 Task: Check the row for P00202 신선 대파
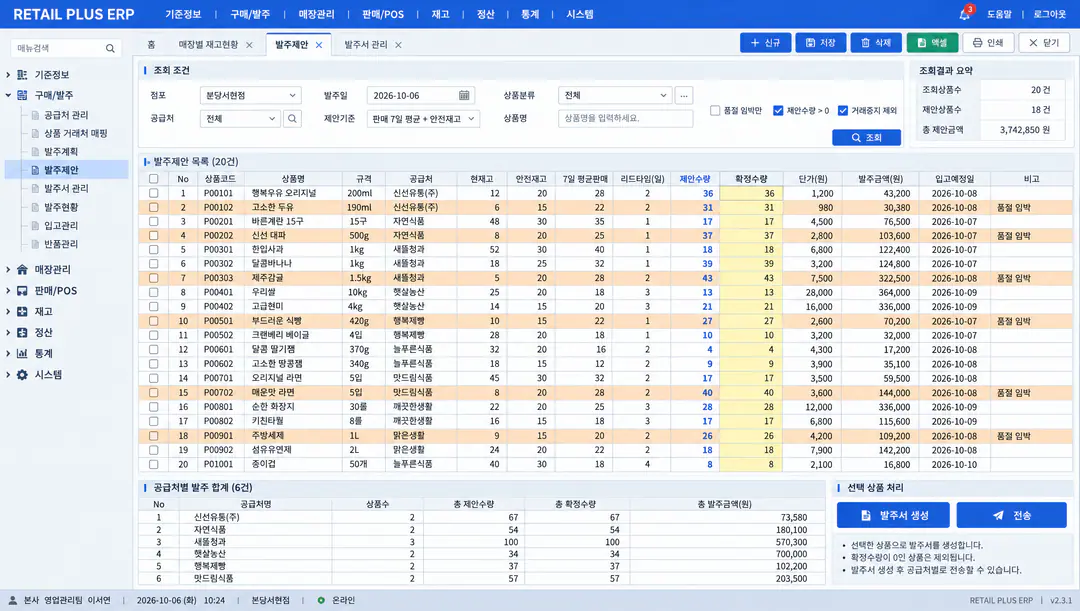pyautogui.click(x=154, y=236)
